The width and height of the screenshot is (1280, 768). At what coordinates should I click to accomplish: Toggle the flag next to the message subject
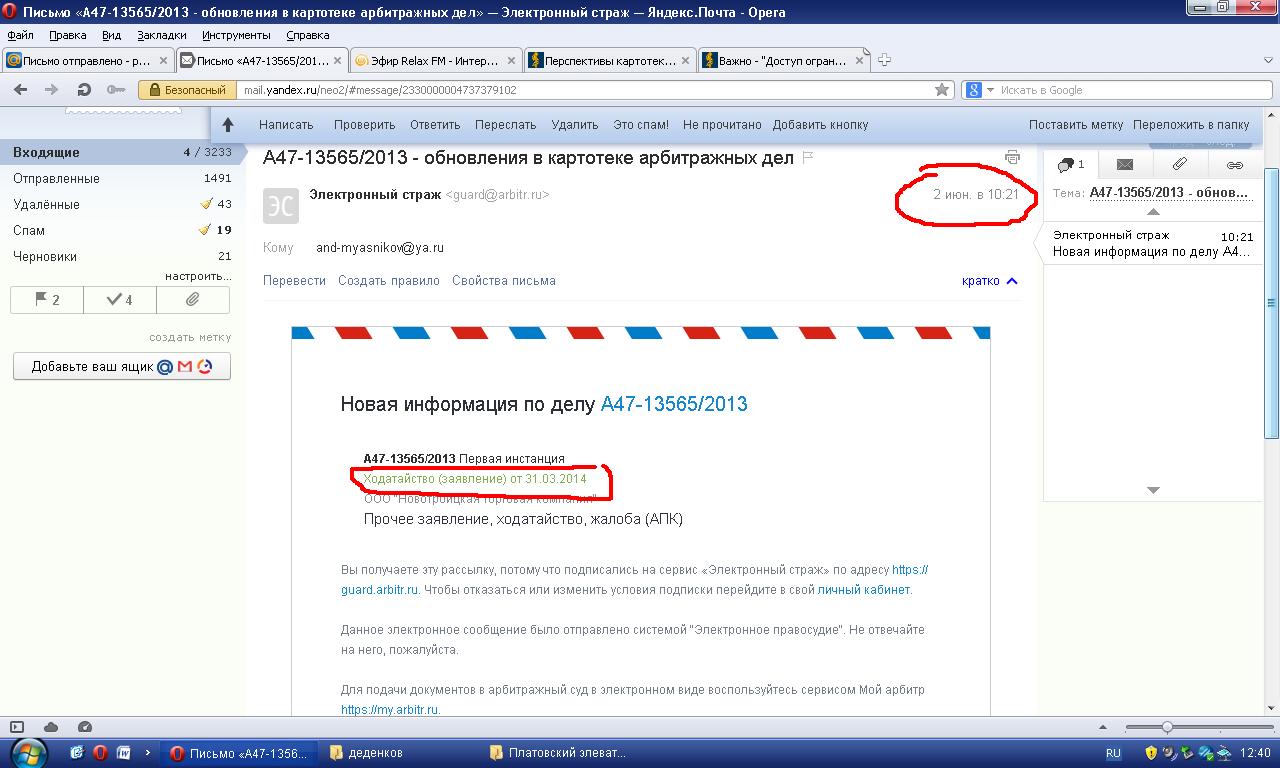pos(808,158)
